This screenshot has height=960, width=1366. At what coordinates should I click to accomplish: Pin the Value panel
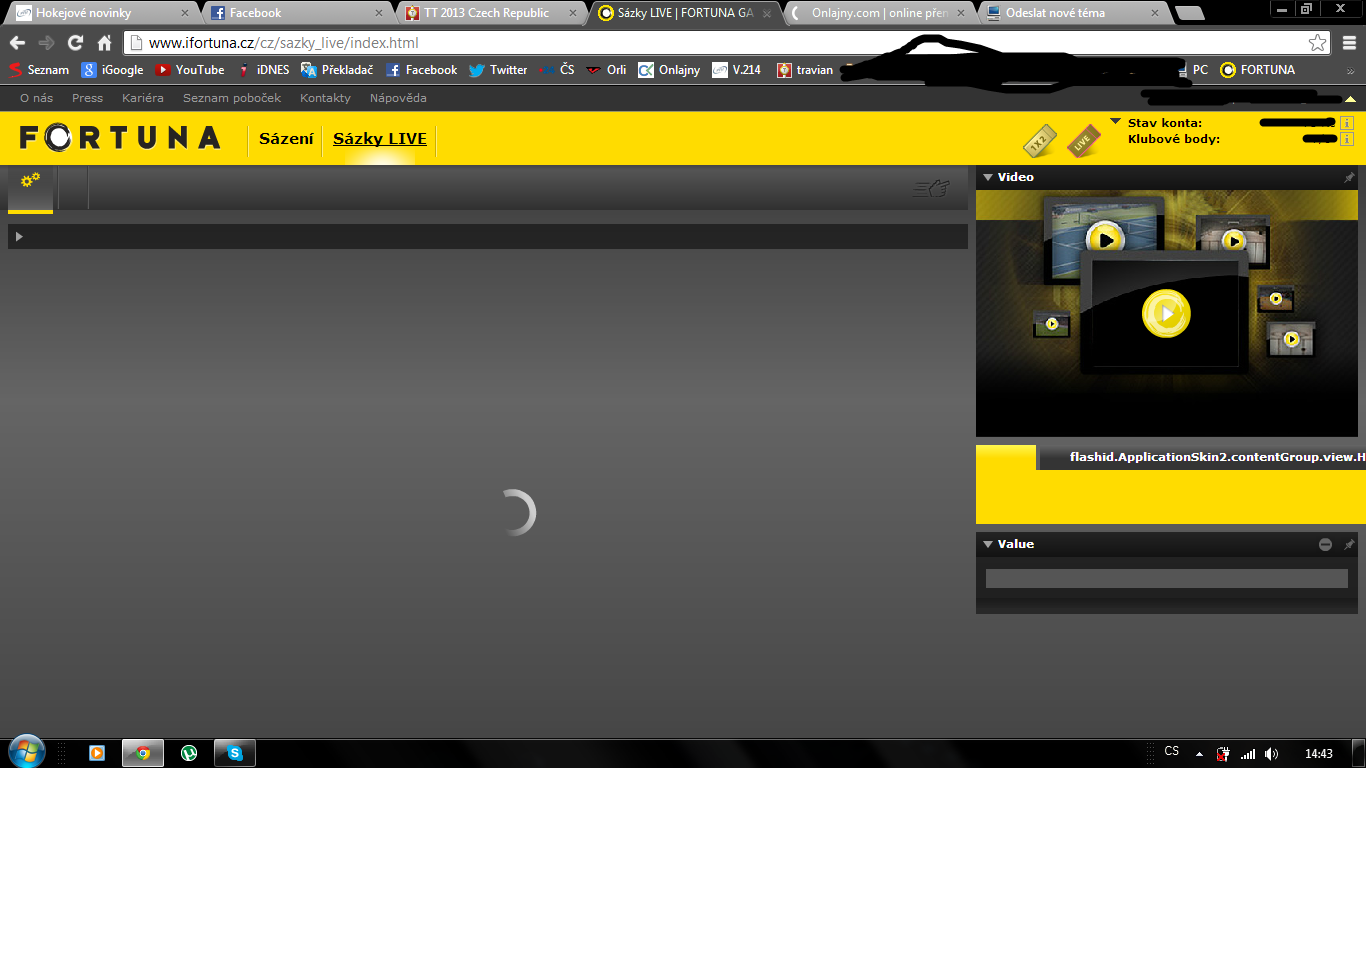click(1349, 544)
